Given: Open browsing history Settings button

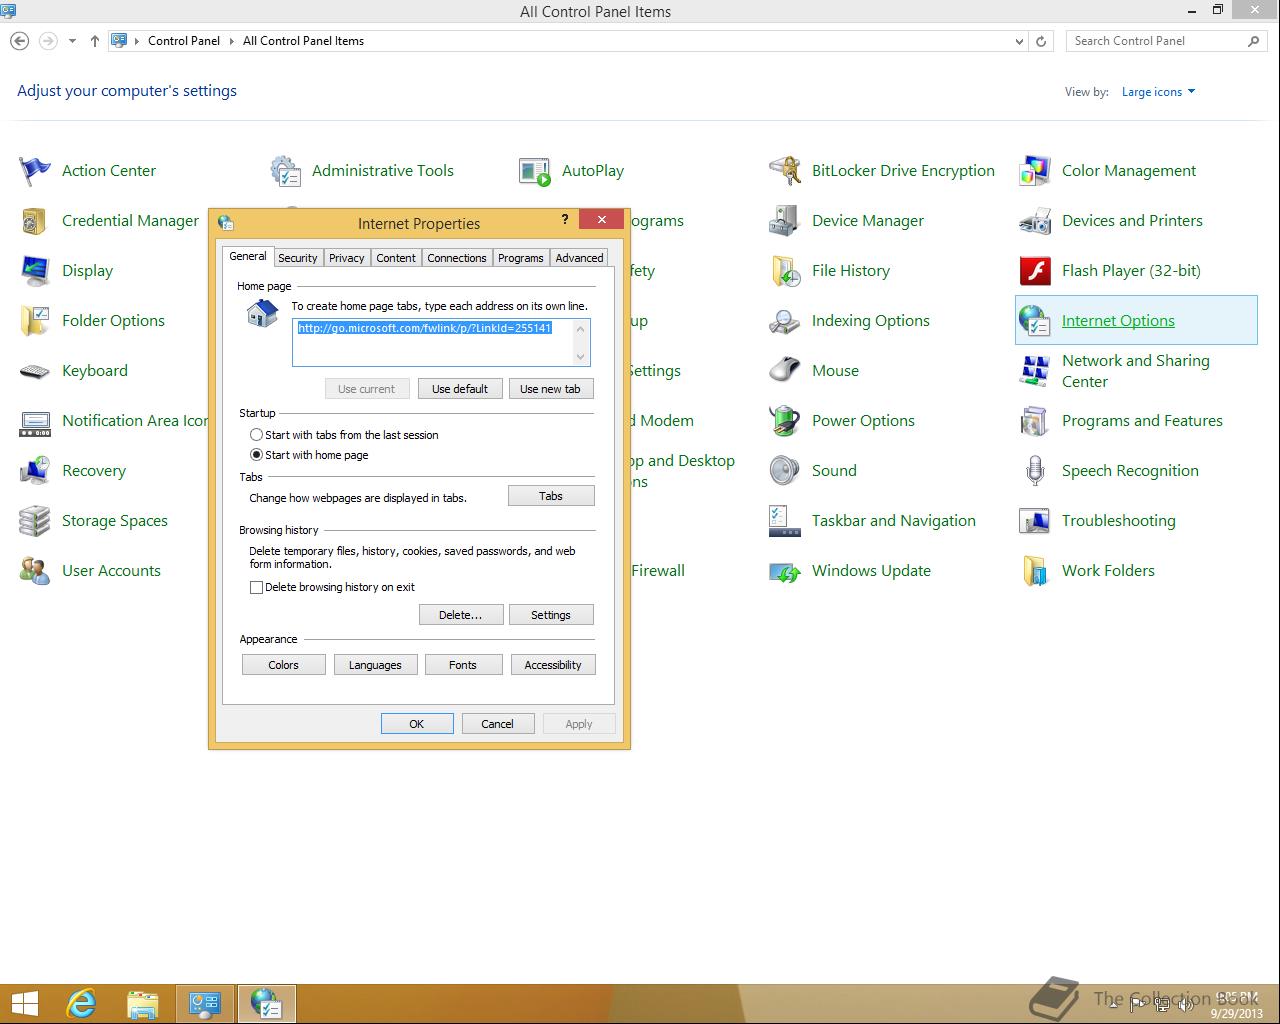Looking at the screenshot, I should coord(551,615).
